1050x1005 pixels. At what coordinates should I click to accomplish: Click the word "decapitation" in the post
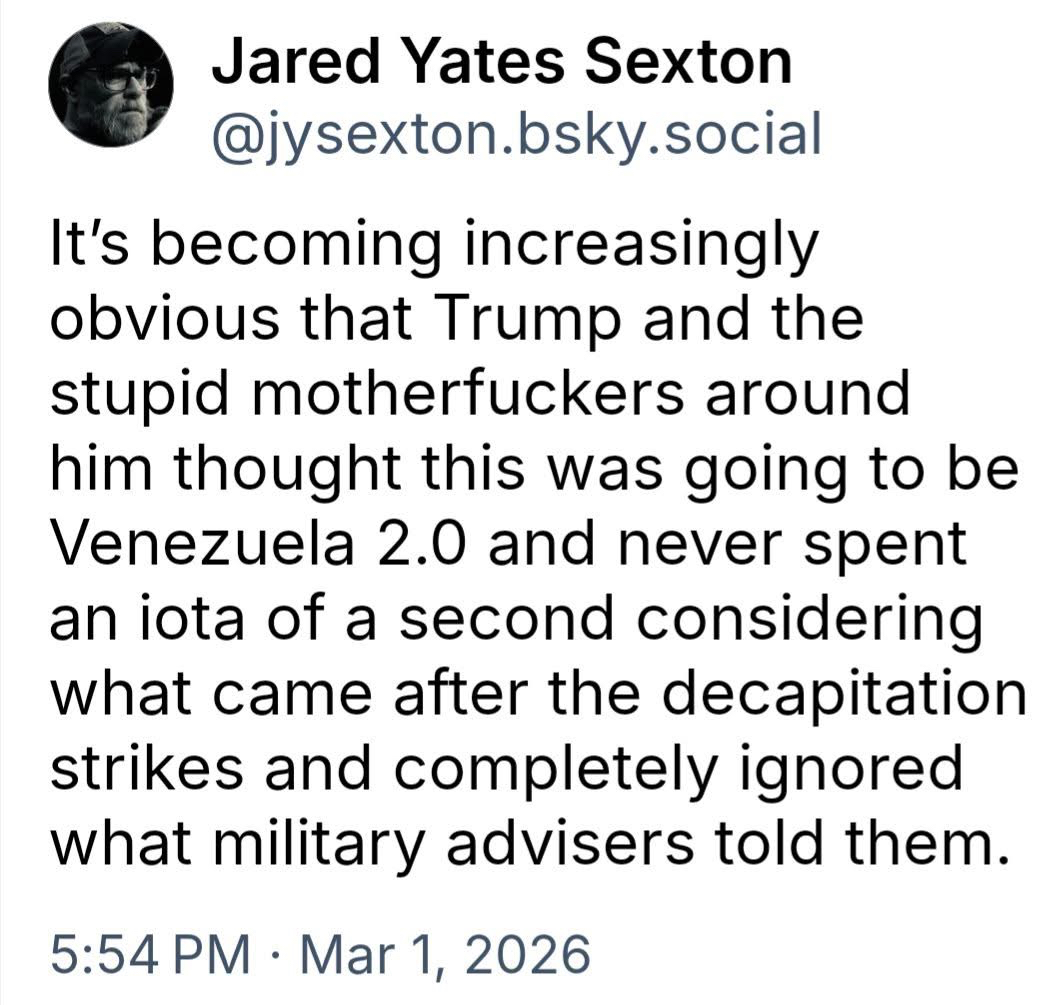[856, 696]
